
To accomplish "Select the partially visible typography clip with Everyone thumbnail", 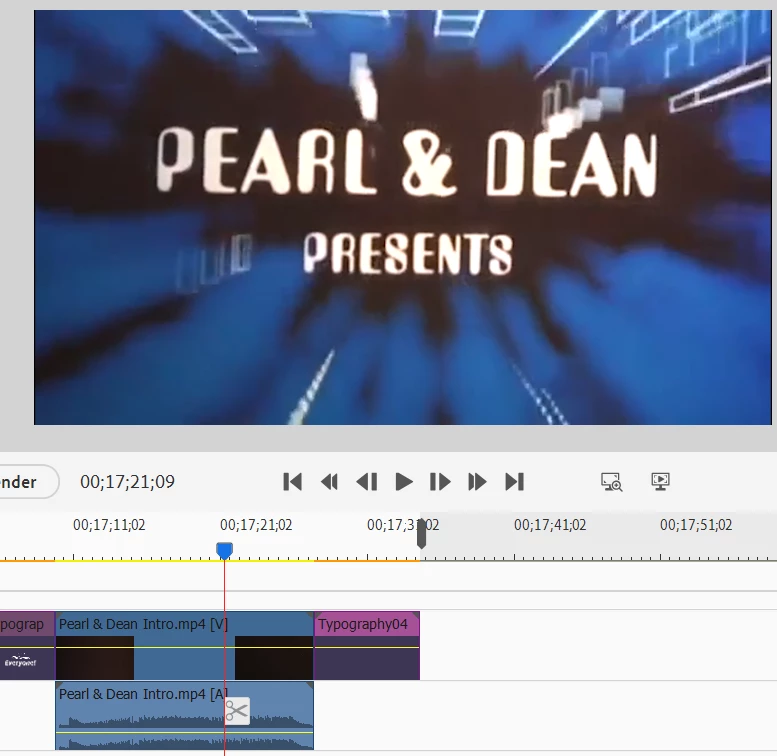I will point(27,646).
